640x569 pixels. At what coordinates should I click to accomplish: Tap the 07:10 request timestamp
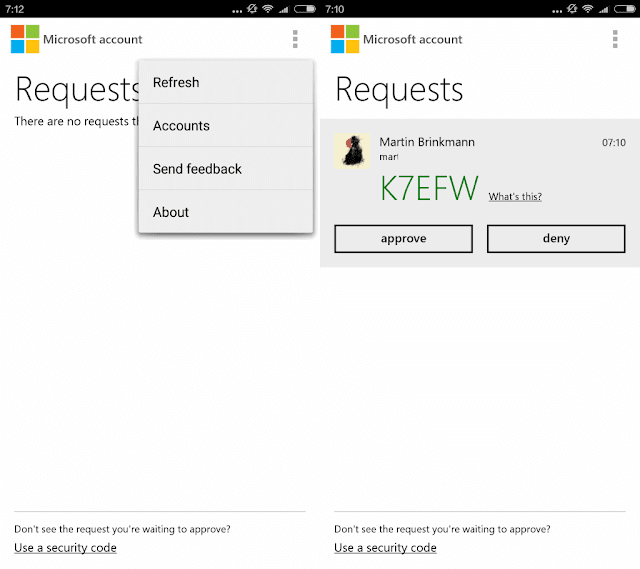(613, 142)
